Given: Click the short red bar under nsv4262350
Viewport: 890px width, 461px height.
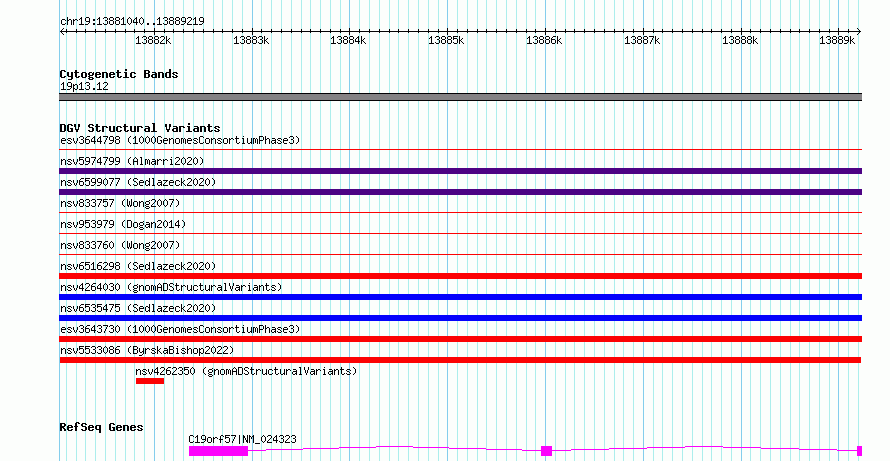Looking at the screenshot, I should [x=150, y=381].
